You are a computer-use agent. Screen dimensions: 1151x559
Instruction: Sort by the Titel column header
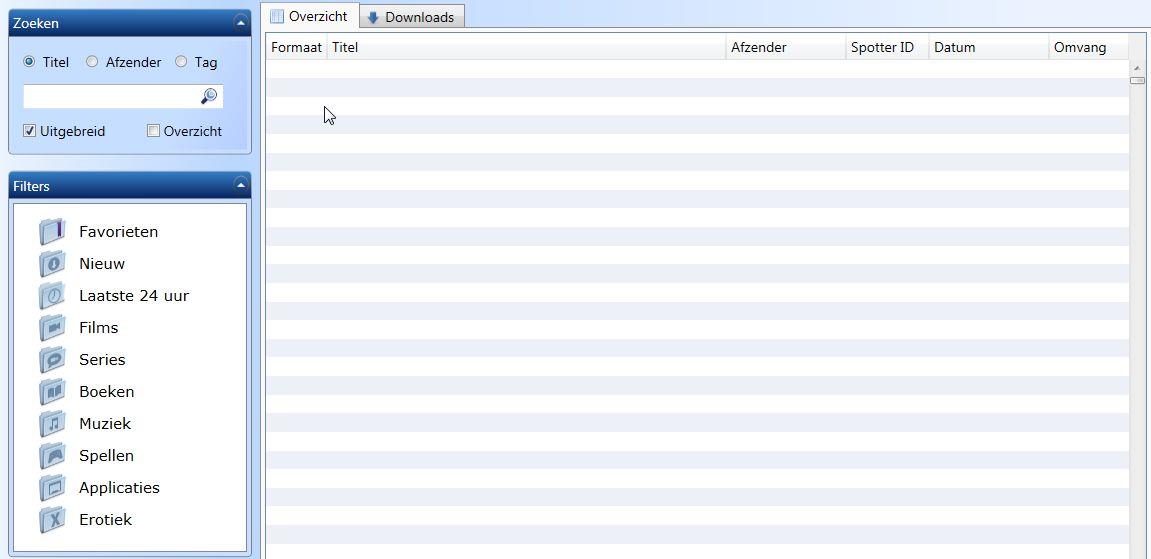(526, 48)
